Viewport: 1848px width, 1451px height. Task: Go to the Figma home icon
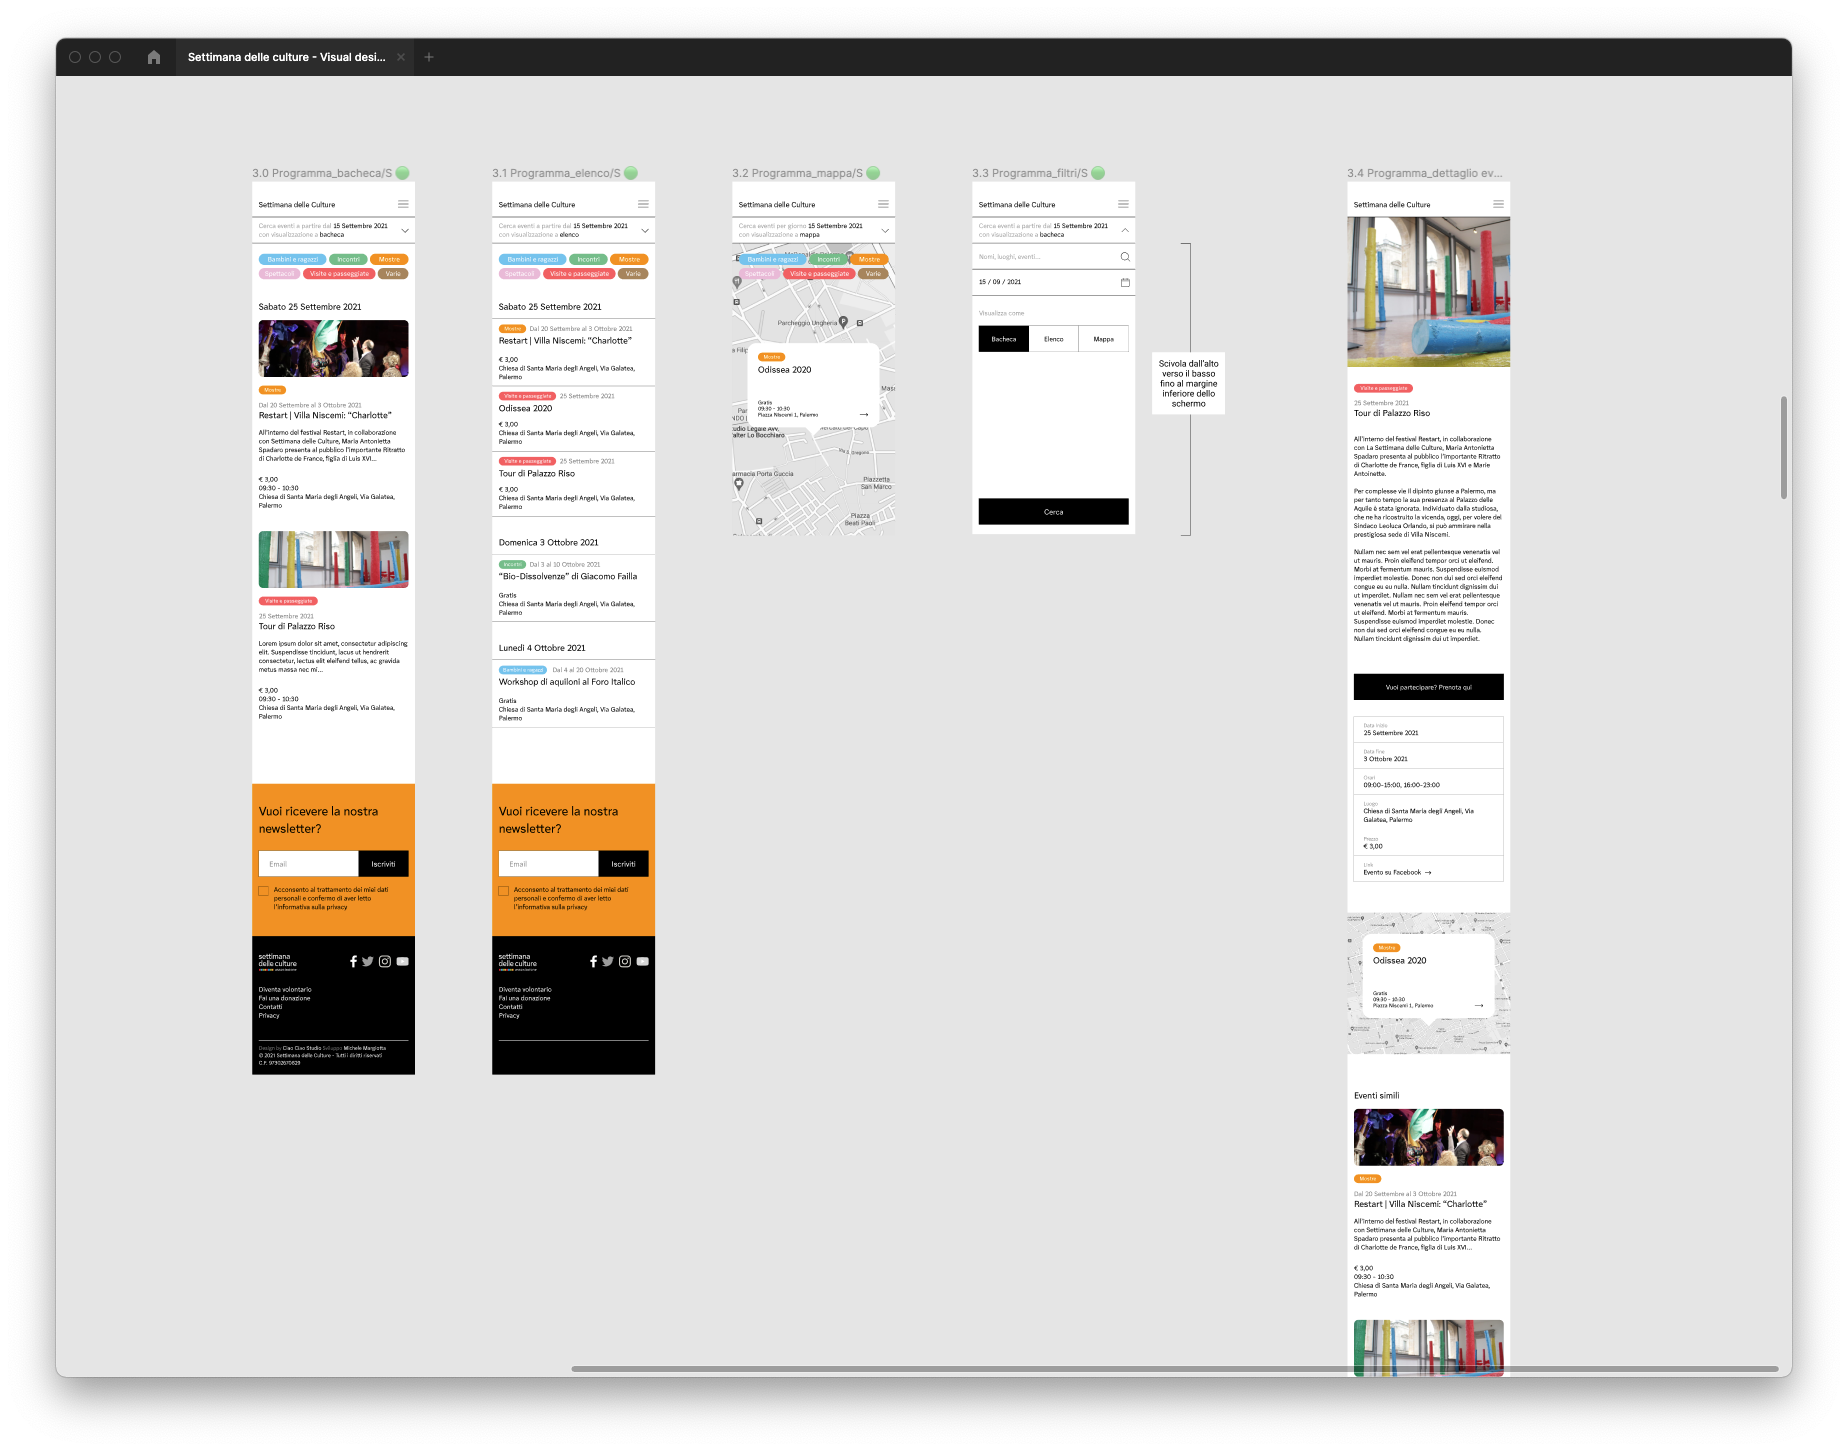153,57
